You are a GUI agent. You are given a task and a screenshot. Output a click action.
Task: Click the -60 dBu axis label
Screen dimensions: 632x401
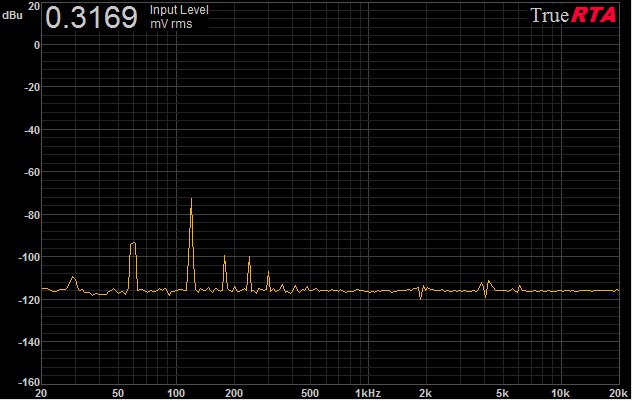pyautogui.click(x=32, y=172)
